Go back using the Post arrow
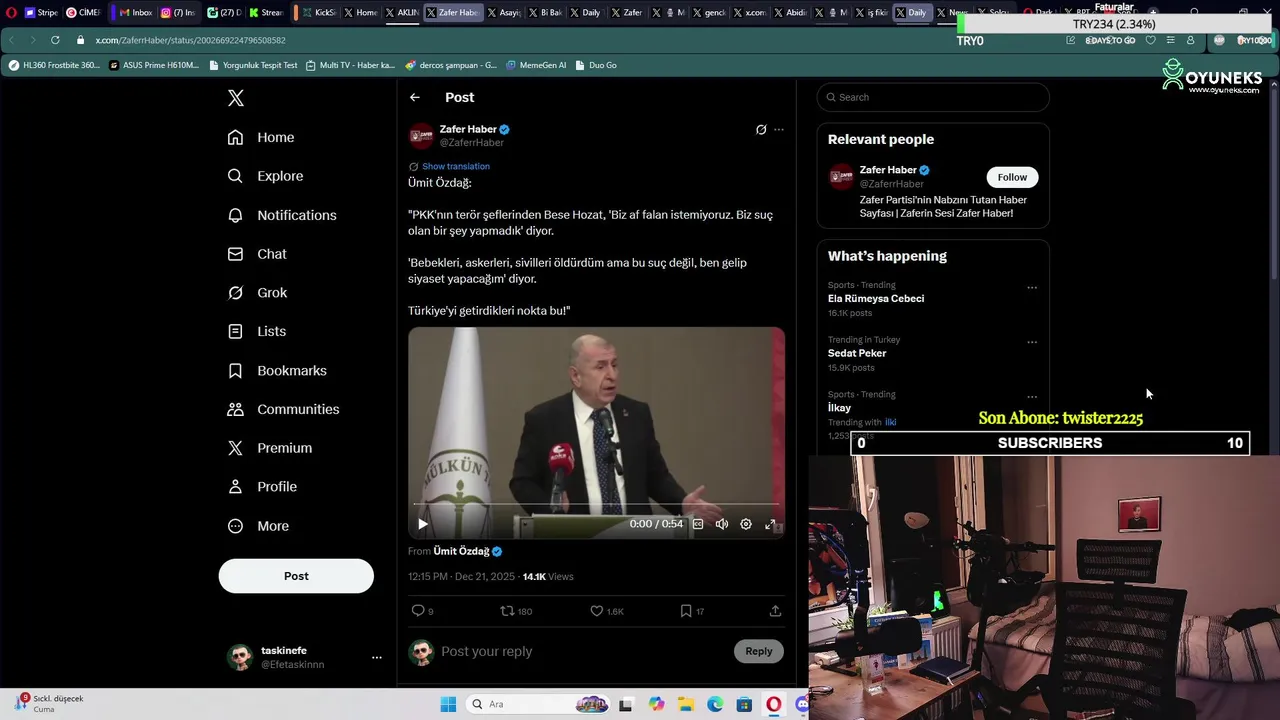The height and width of the screenshot is (720, 1280). 415,97
